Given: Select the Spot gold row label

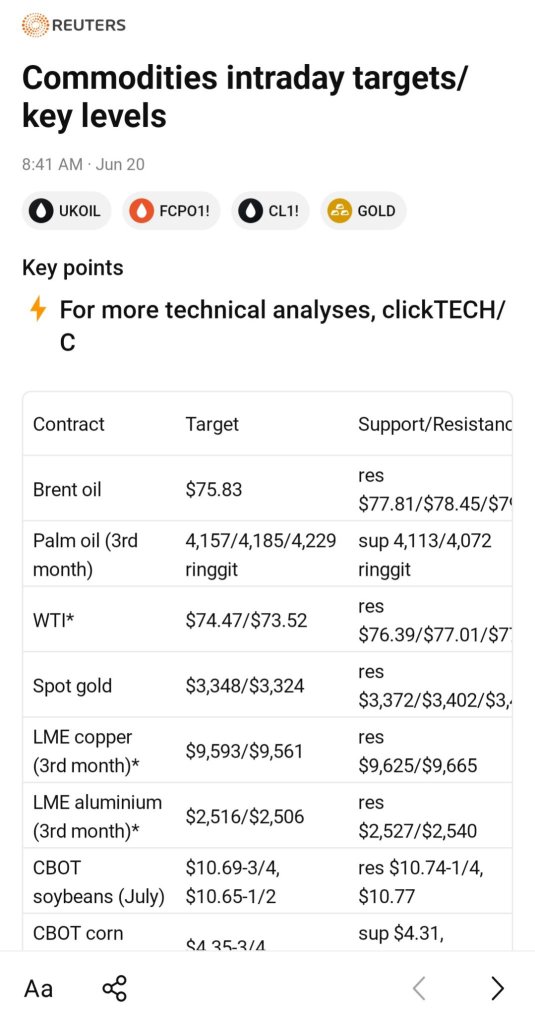Looking at the screenshot, I should [x=73, y=686].
